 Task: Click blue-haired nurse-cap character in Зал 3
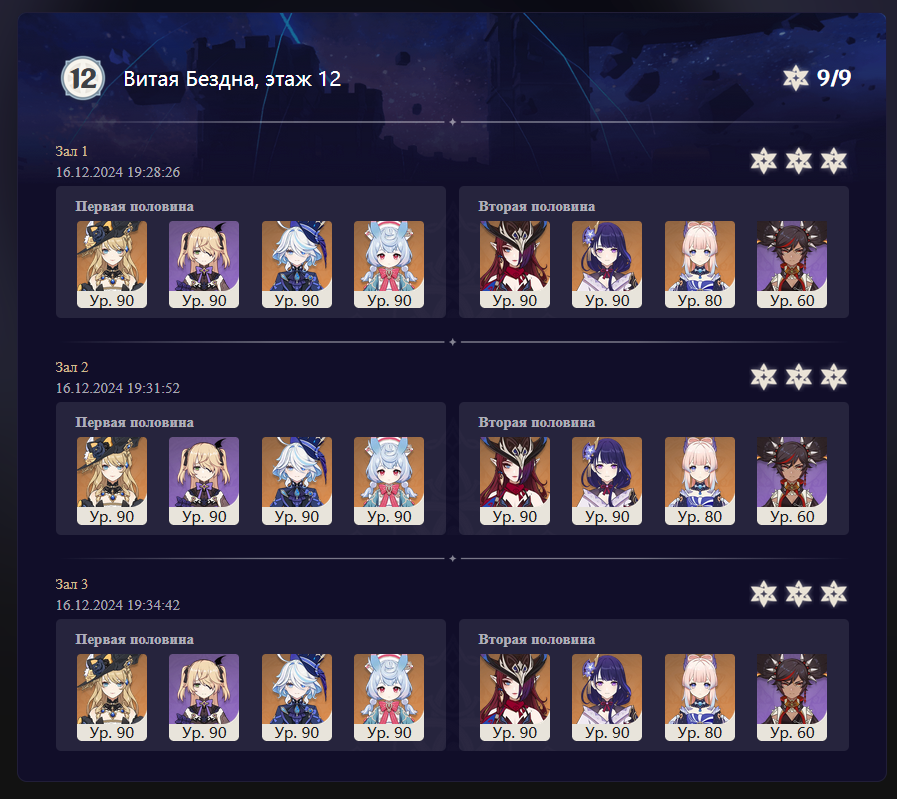389,697
